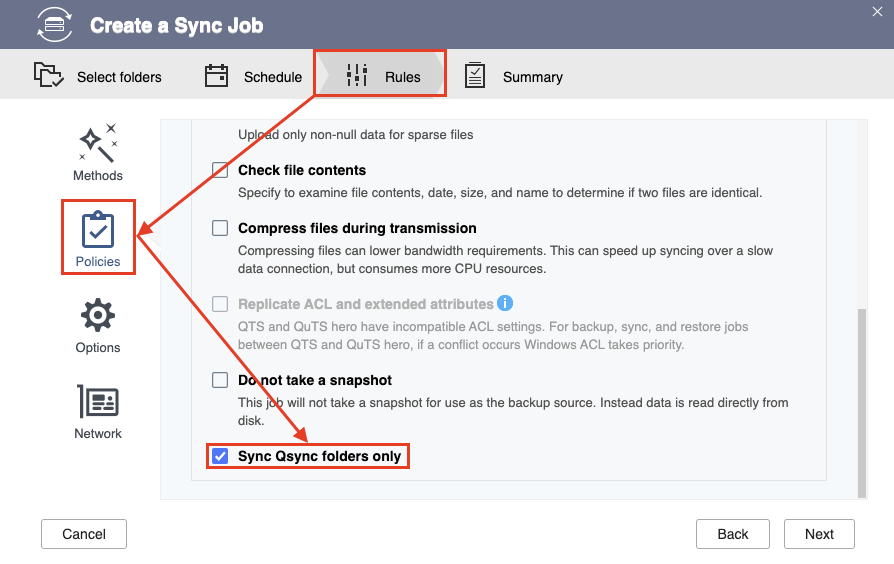
Task: Uncheck Sync Qsync folders only
Action: click(x=220, y=456)
